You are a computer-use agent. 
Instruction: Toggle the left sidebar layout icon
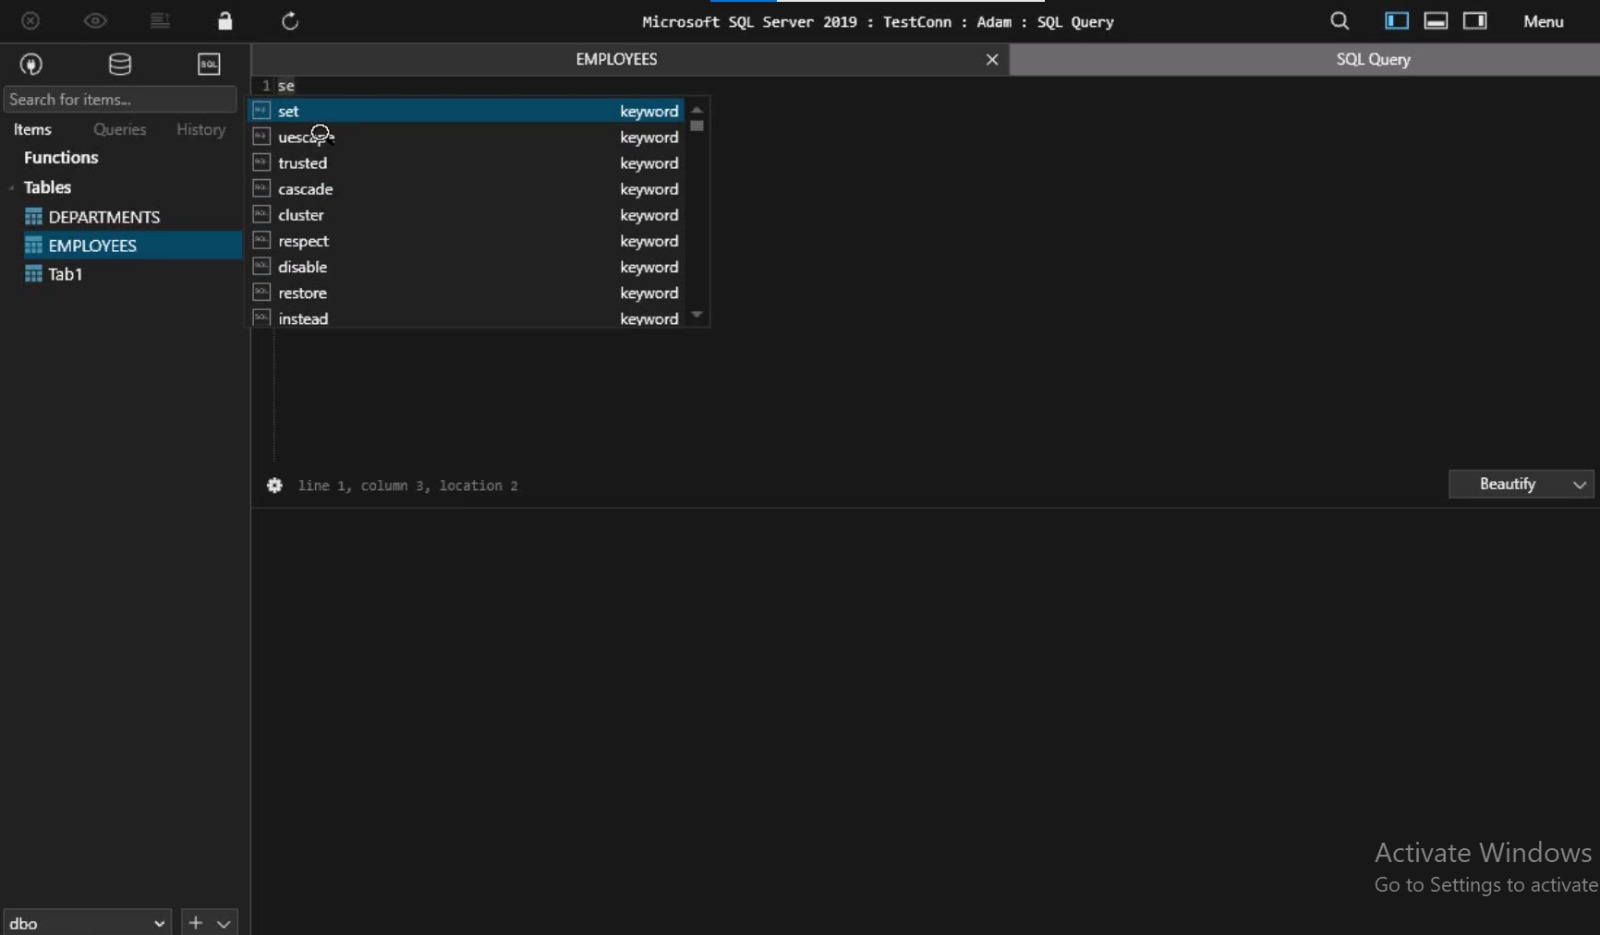click(x=1397, y=21)
